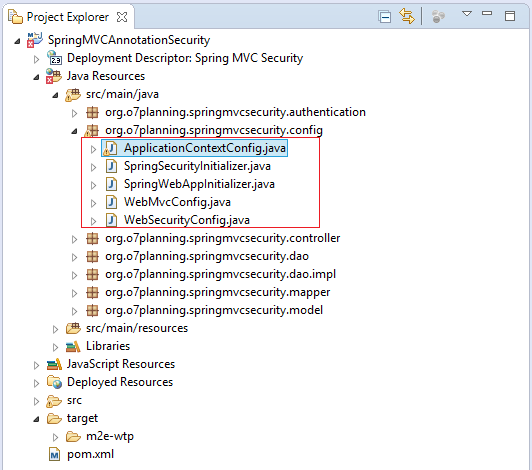The width and height of the screenshot is (532, 470).
Task: Expand SpringWebAppInitializer.java node
Action: point(93,185)
